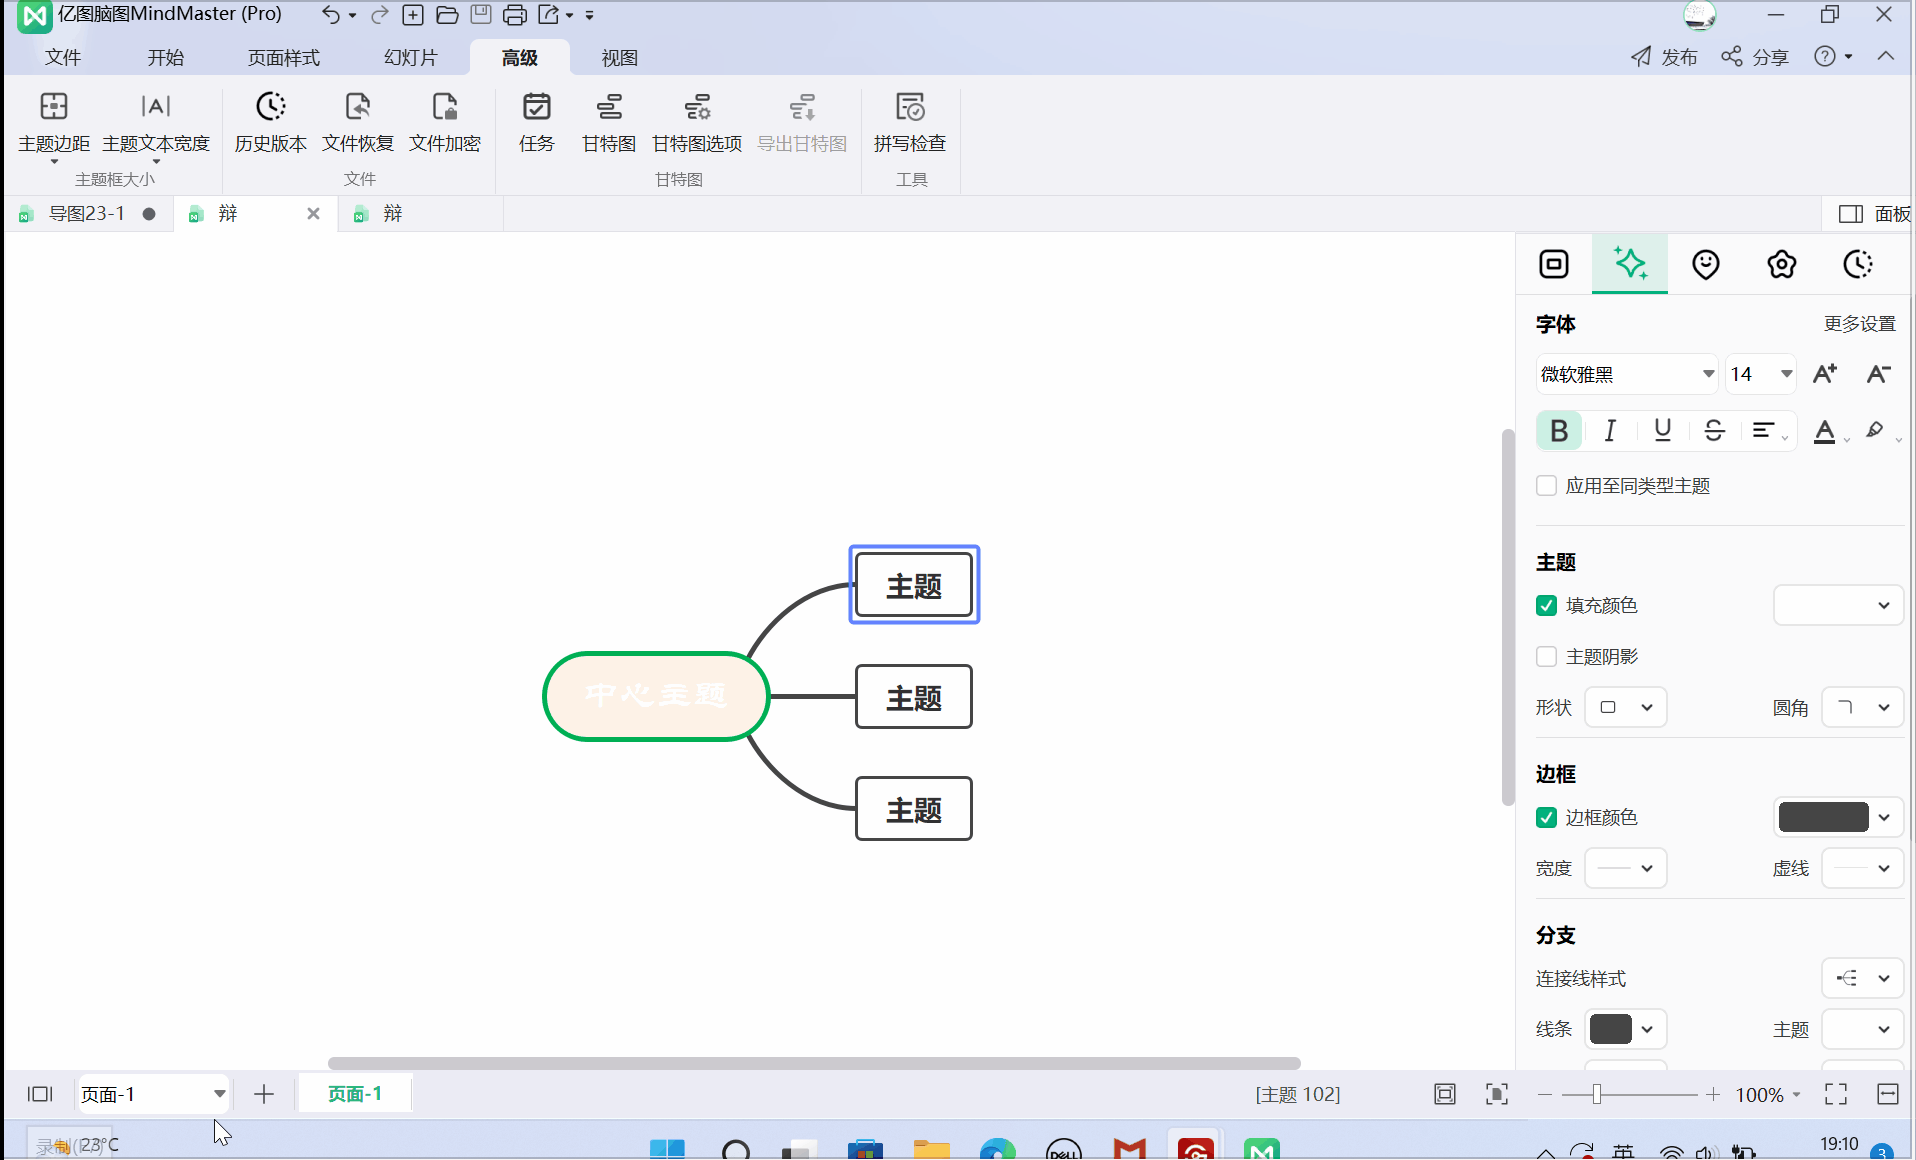Expand the 虚线 dash style dropdown
Image resolution: width=1916 pixels, height=1160 pixels.
coord(1863,868)
